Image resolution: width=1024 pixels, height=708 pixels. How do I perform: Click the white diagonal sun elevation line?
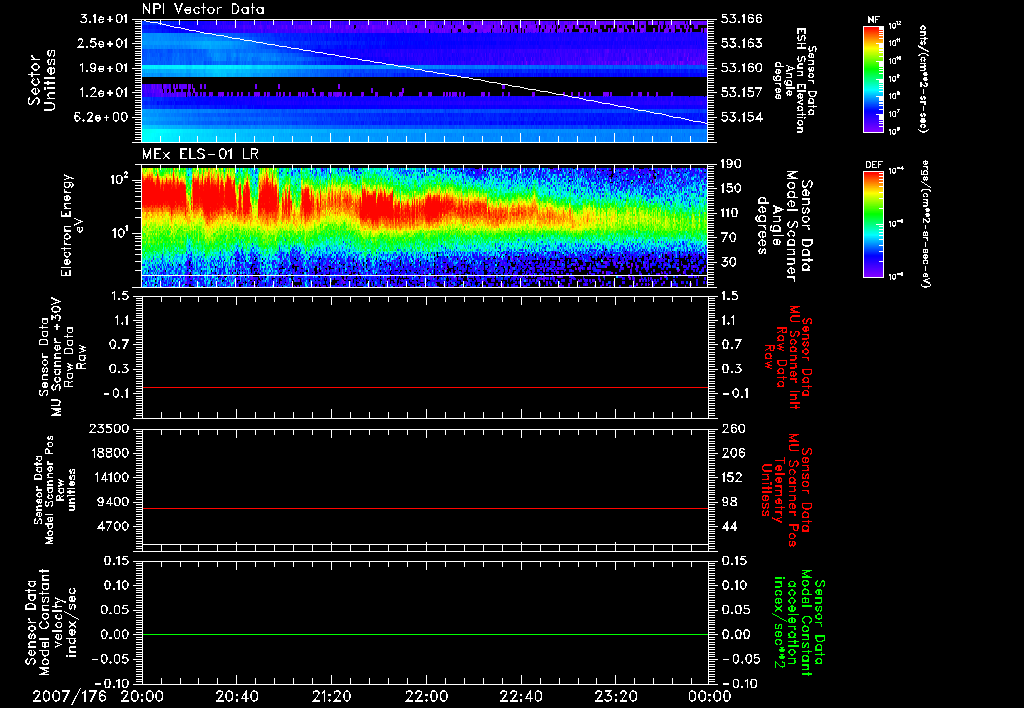(425, 71)
